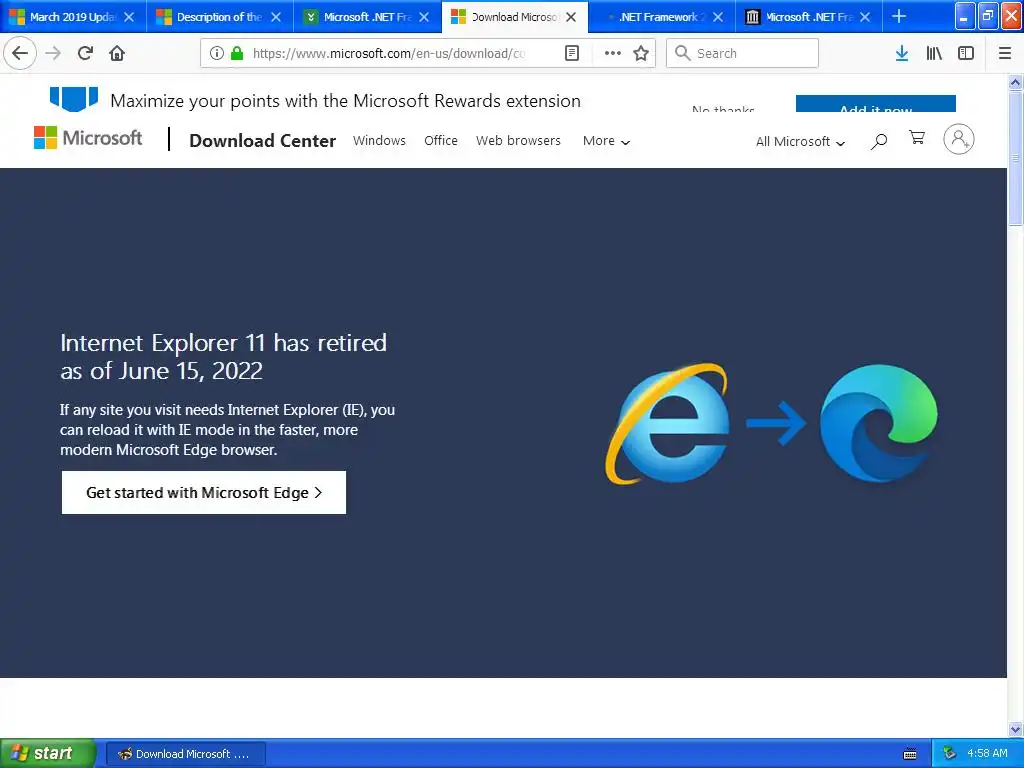Show site information icon in address bar
1024x768 pixels.
(217, 53)
